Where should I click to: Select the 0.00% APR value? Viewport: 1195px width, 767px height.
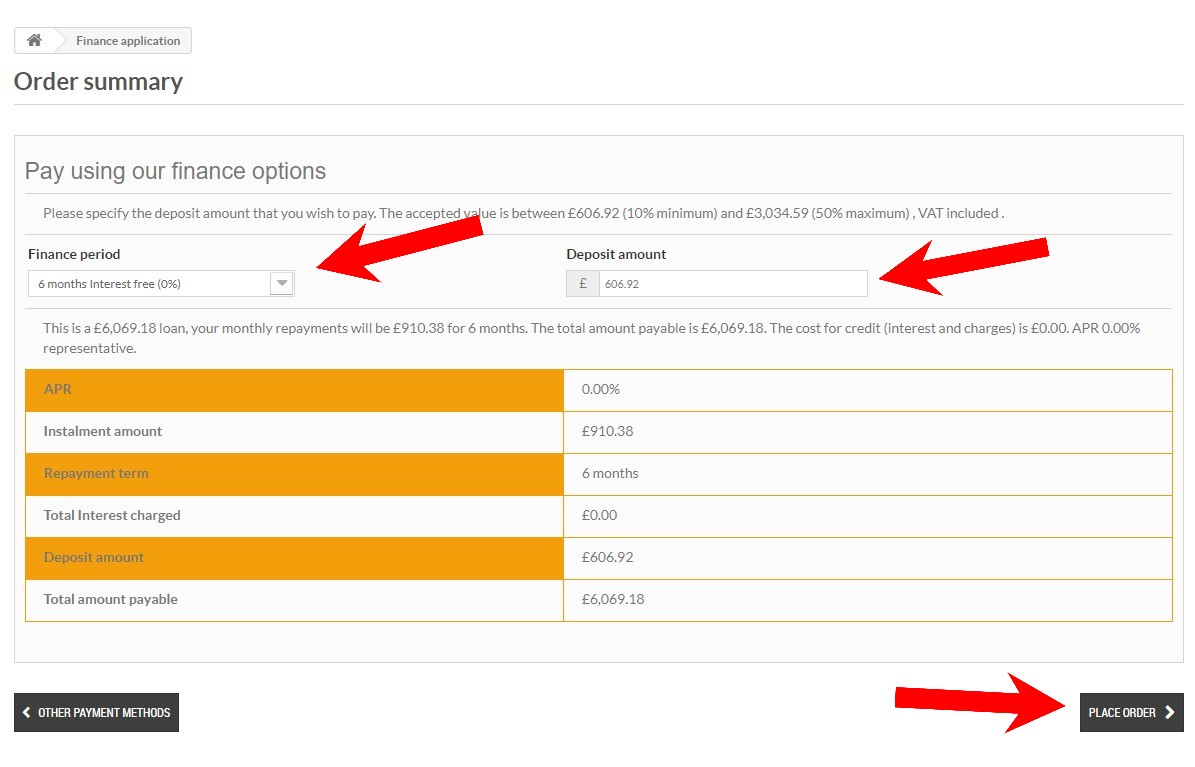pos(601,389)
